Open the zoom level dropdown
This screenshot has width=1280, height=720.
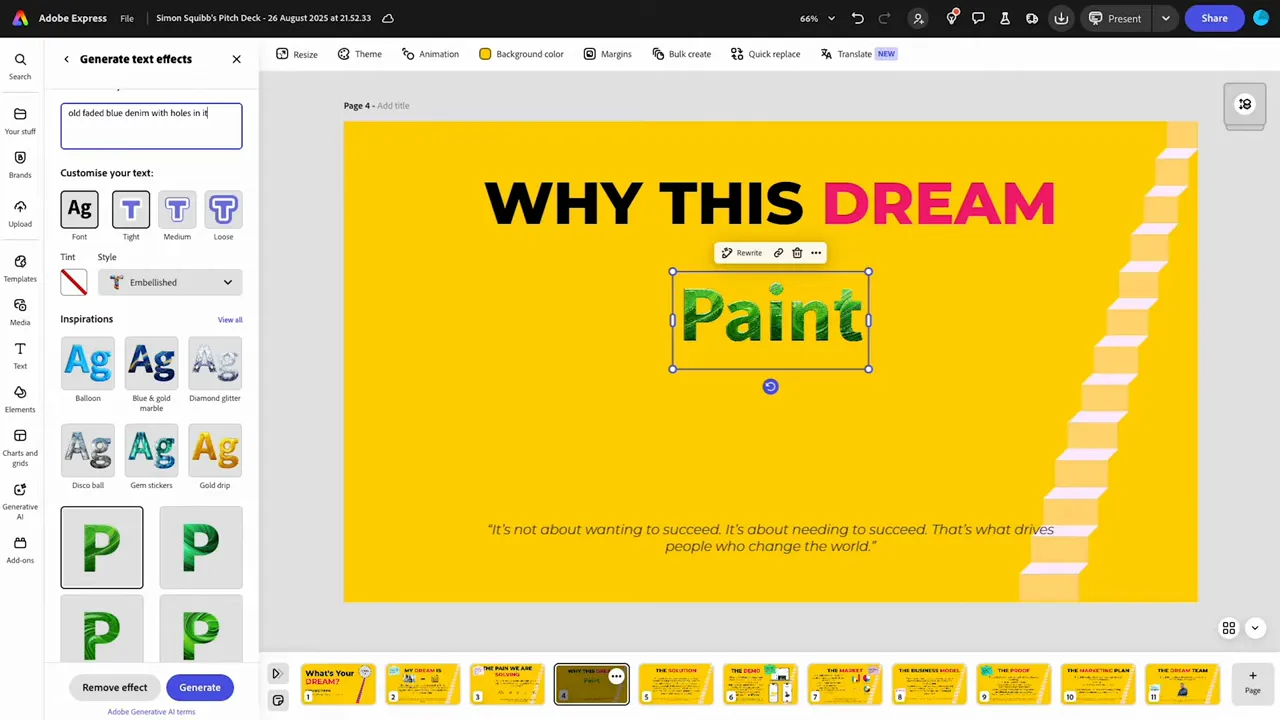[817, 18]
